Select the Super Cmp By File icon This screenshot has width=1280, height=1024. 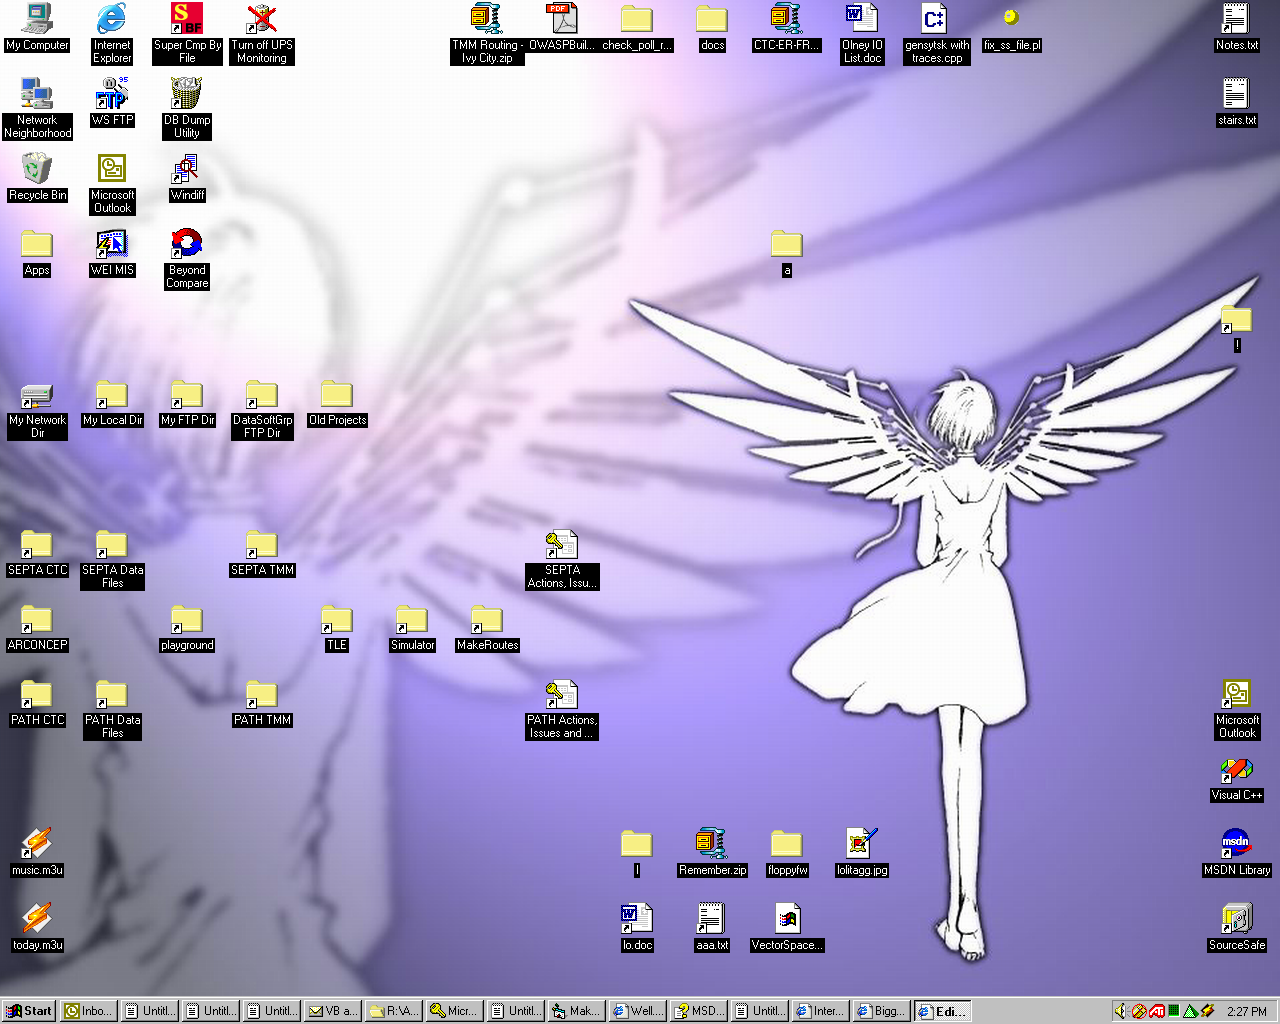tap(187, 19)
